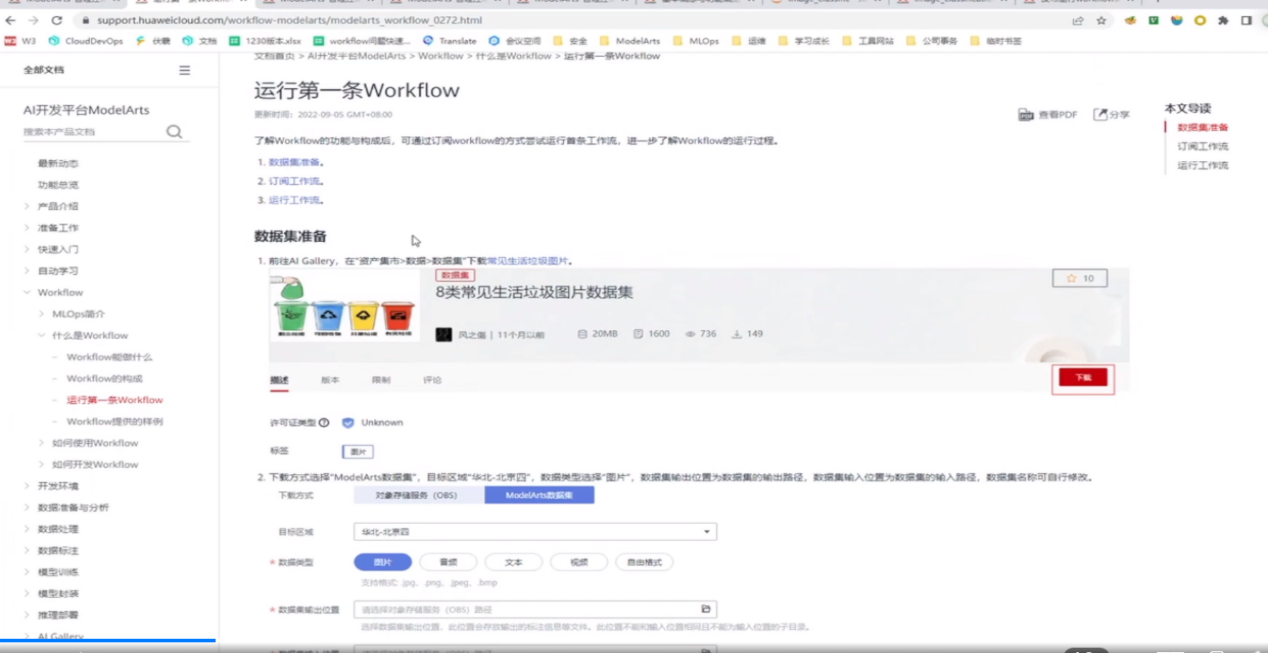Select the 视频 data type option
1268x653 pixels.
point(579,562)
